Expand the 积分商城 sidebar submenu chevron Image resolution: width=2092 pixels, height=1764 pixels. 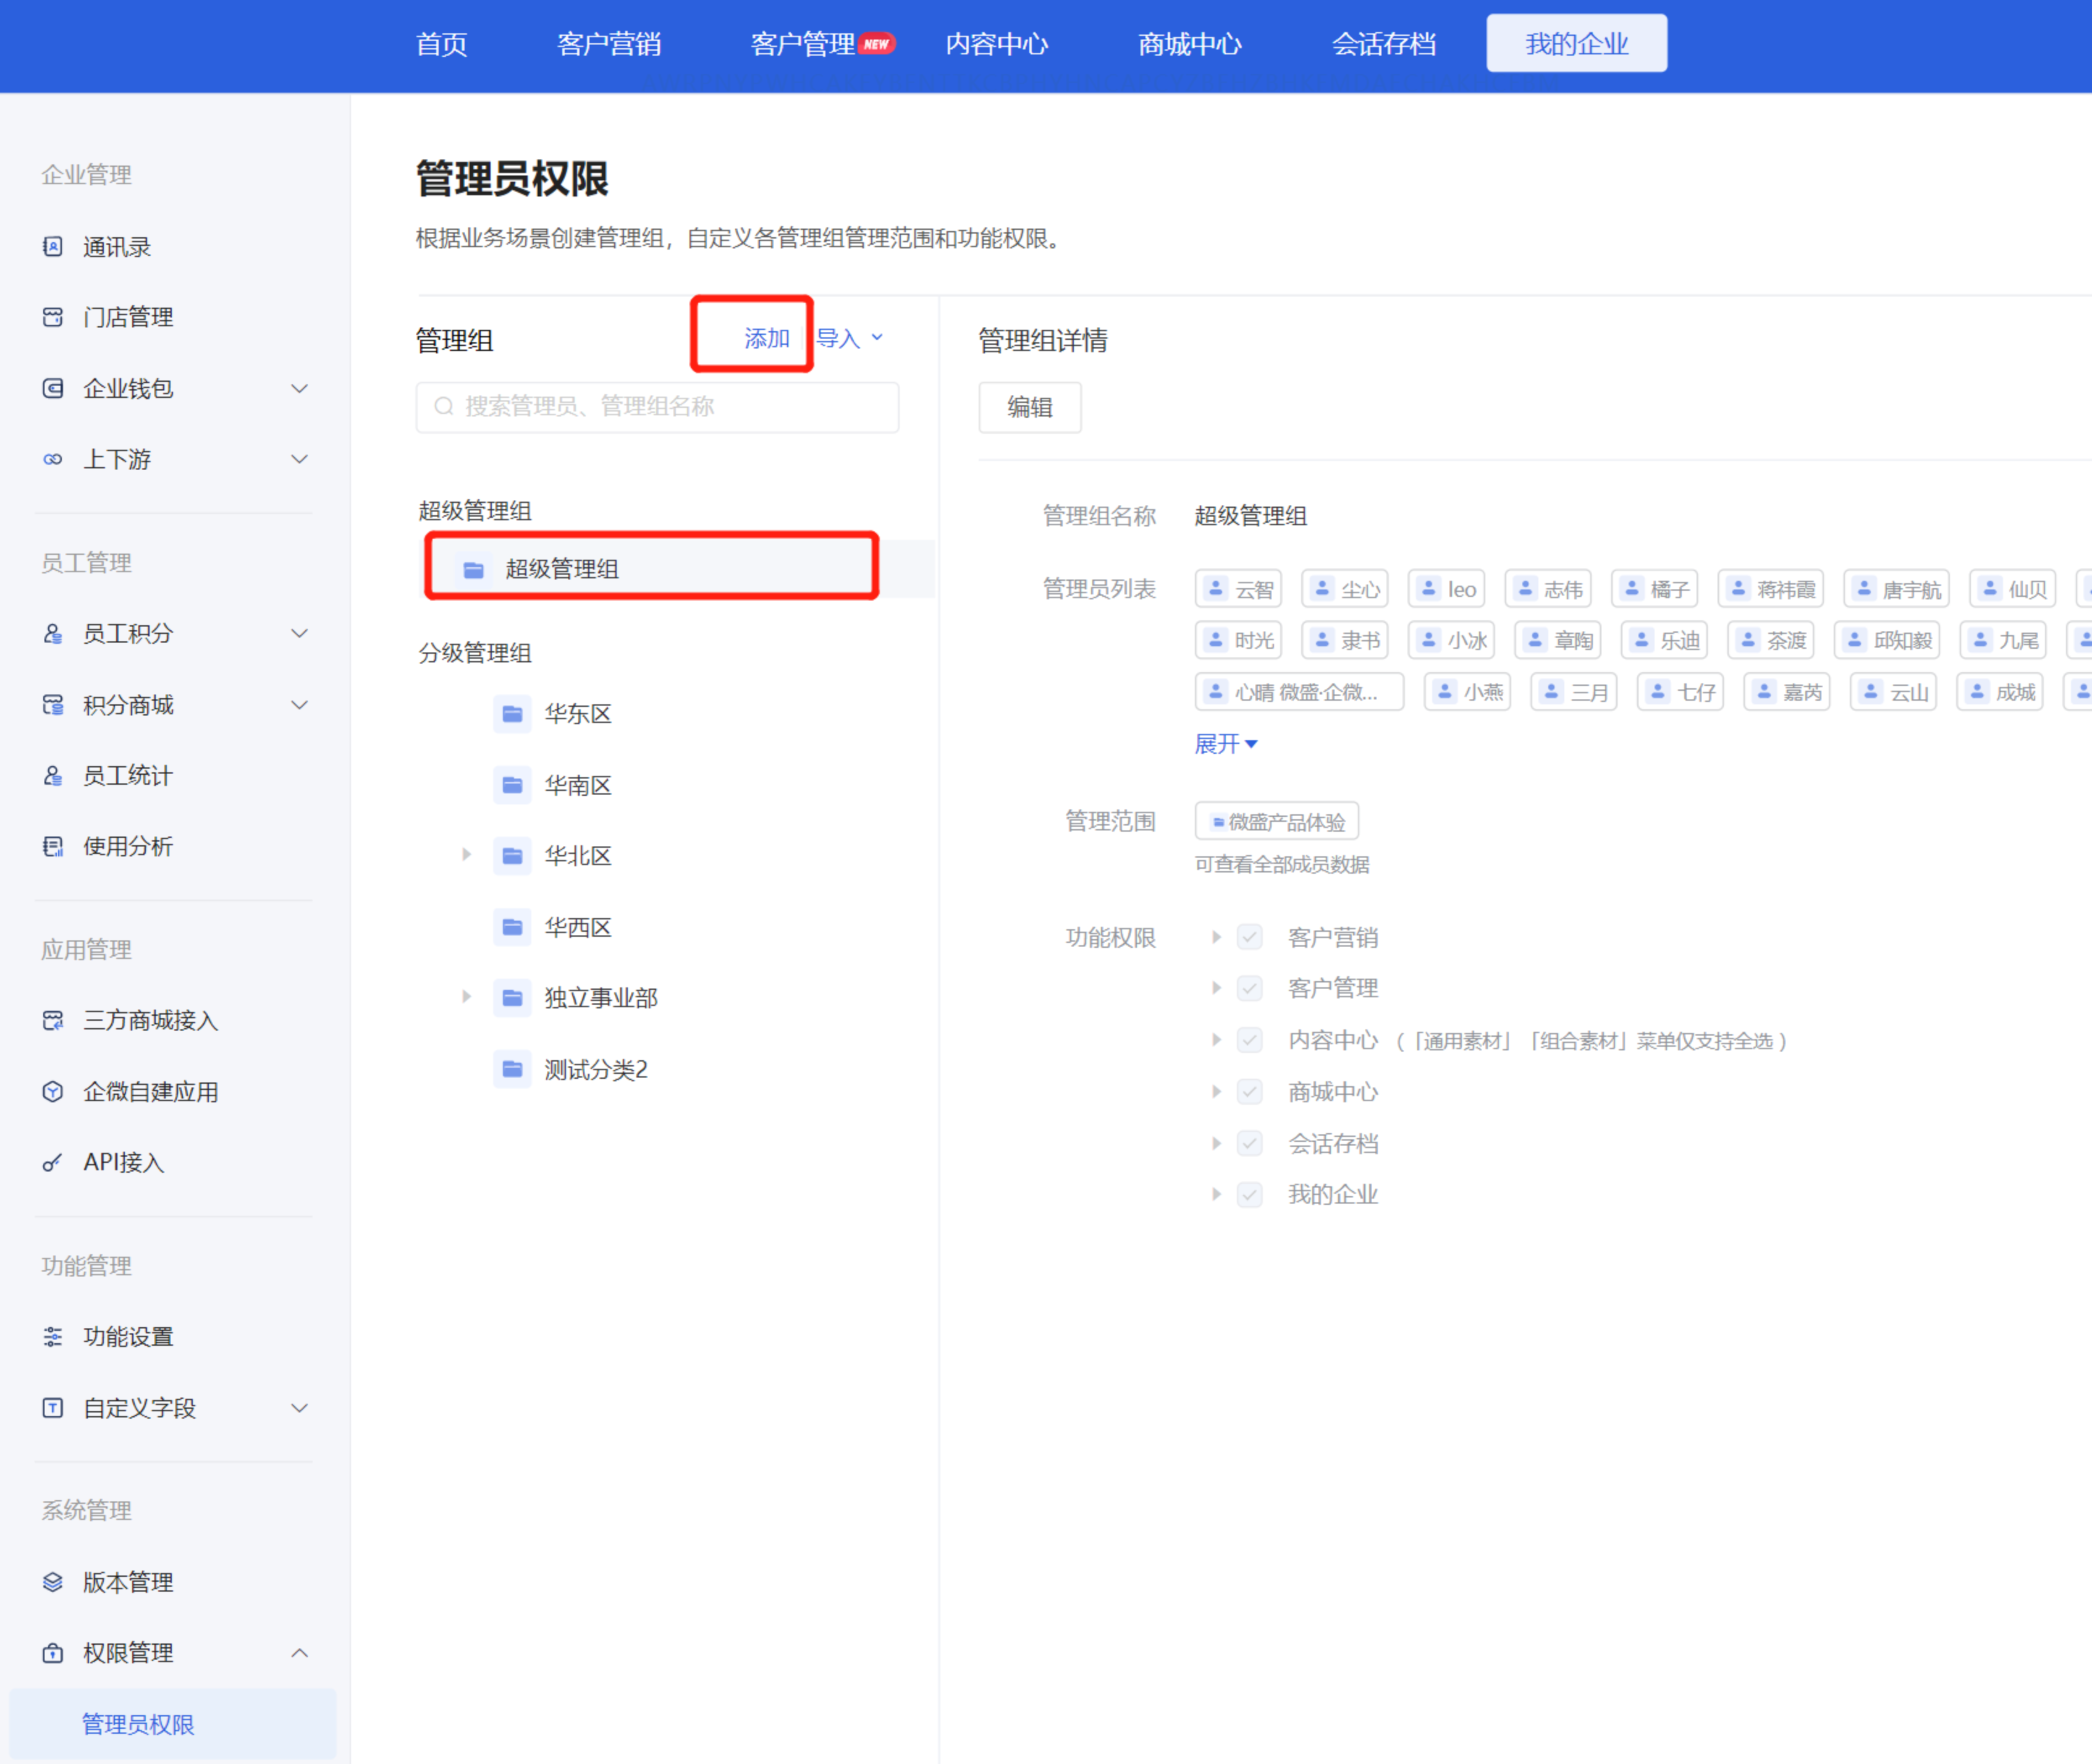point(299,705)
